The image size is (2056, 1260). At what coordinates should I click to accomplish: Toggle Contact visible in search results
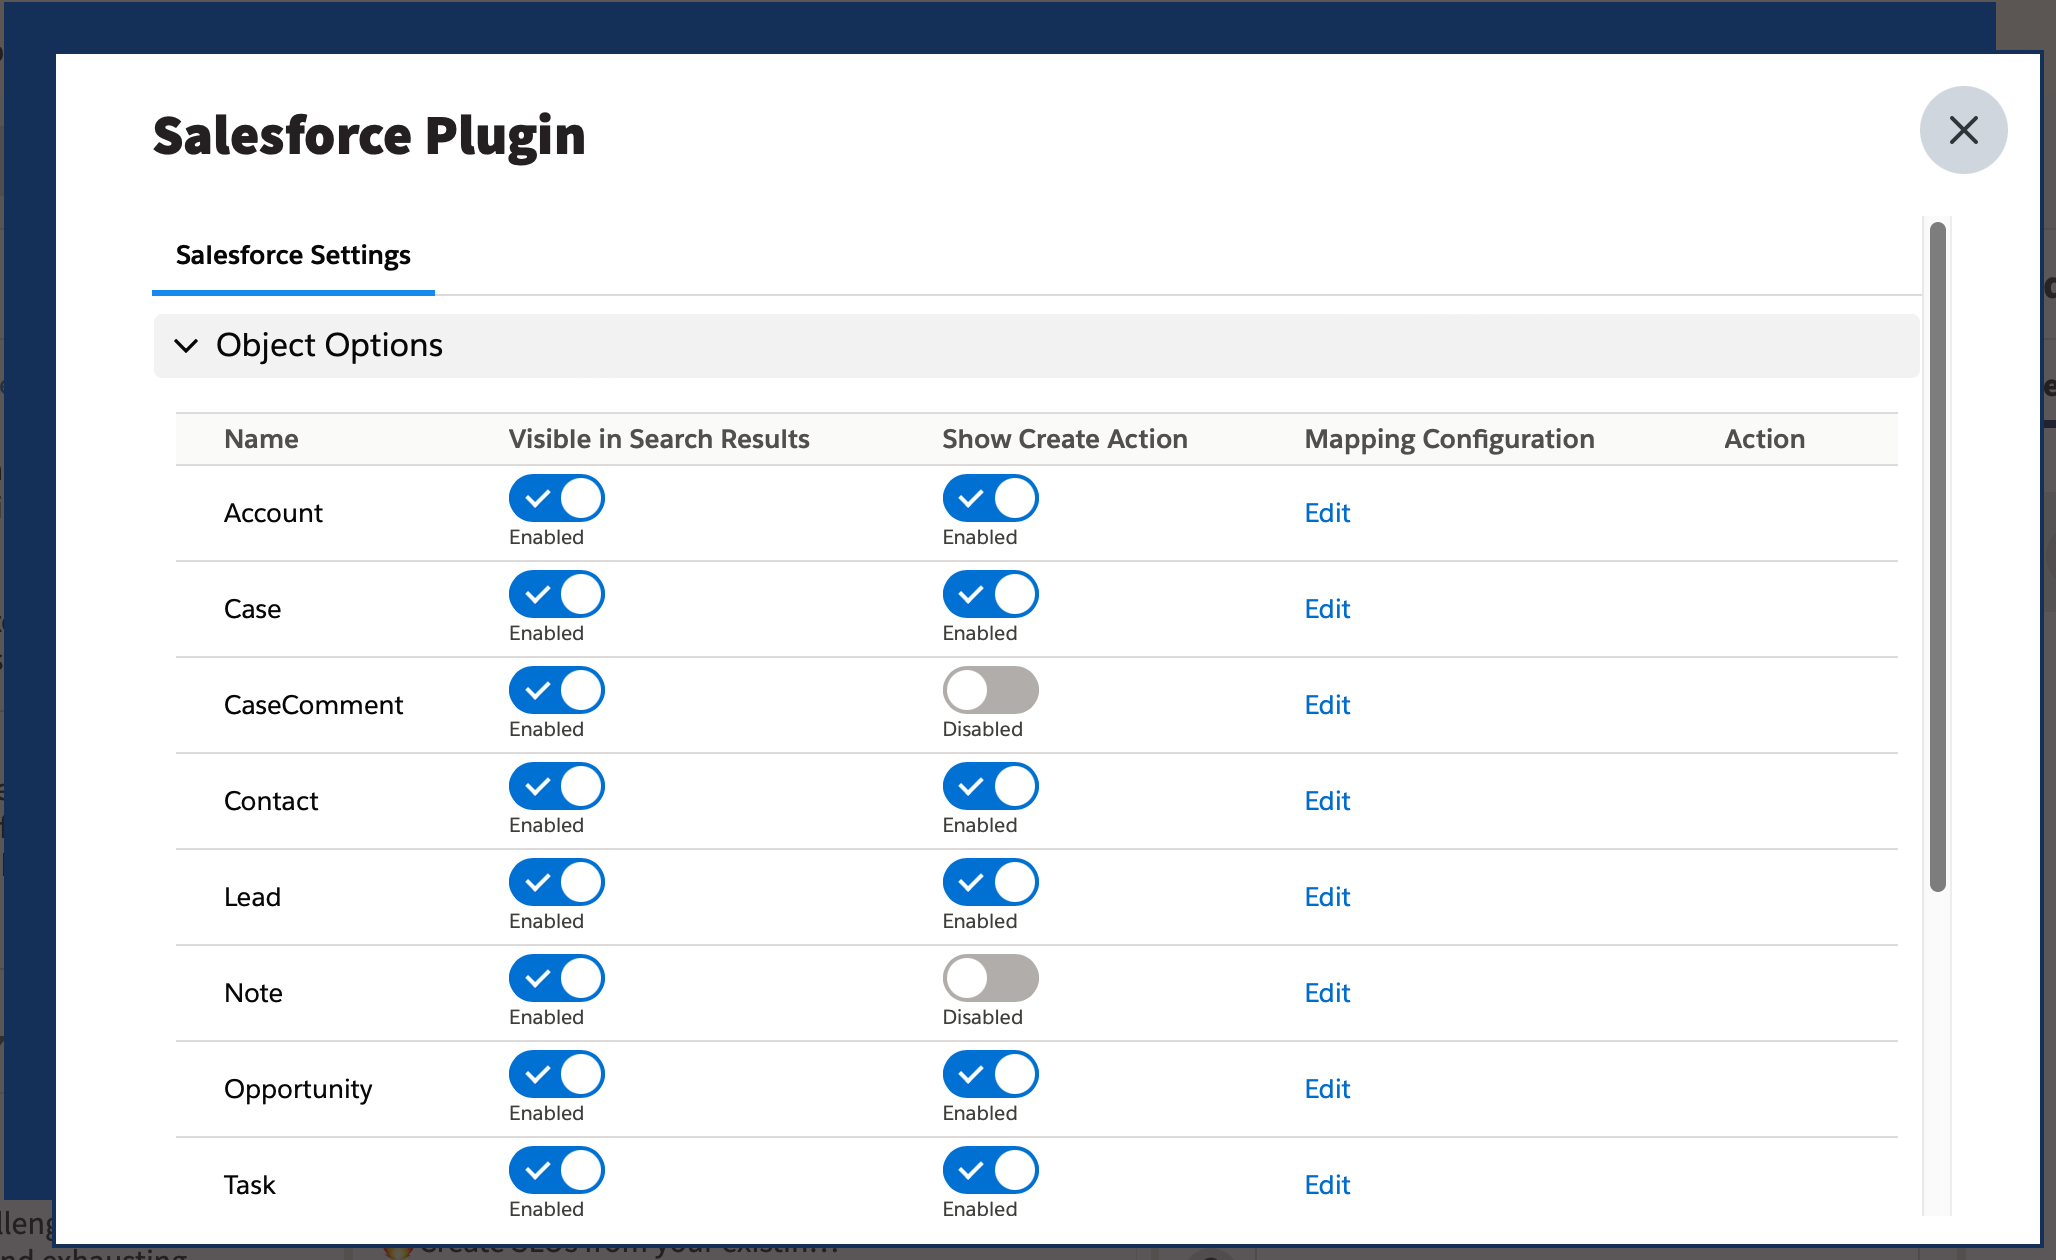pyautogui.click(x=556, y=786)
